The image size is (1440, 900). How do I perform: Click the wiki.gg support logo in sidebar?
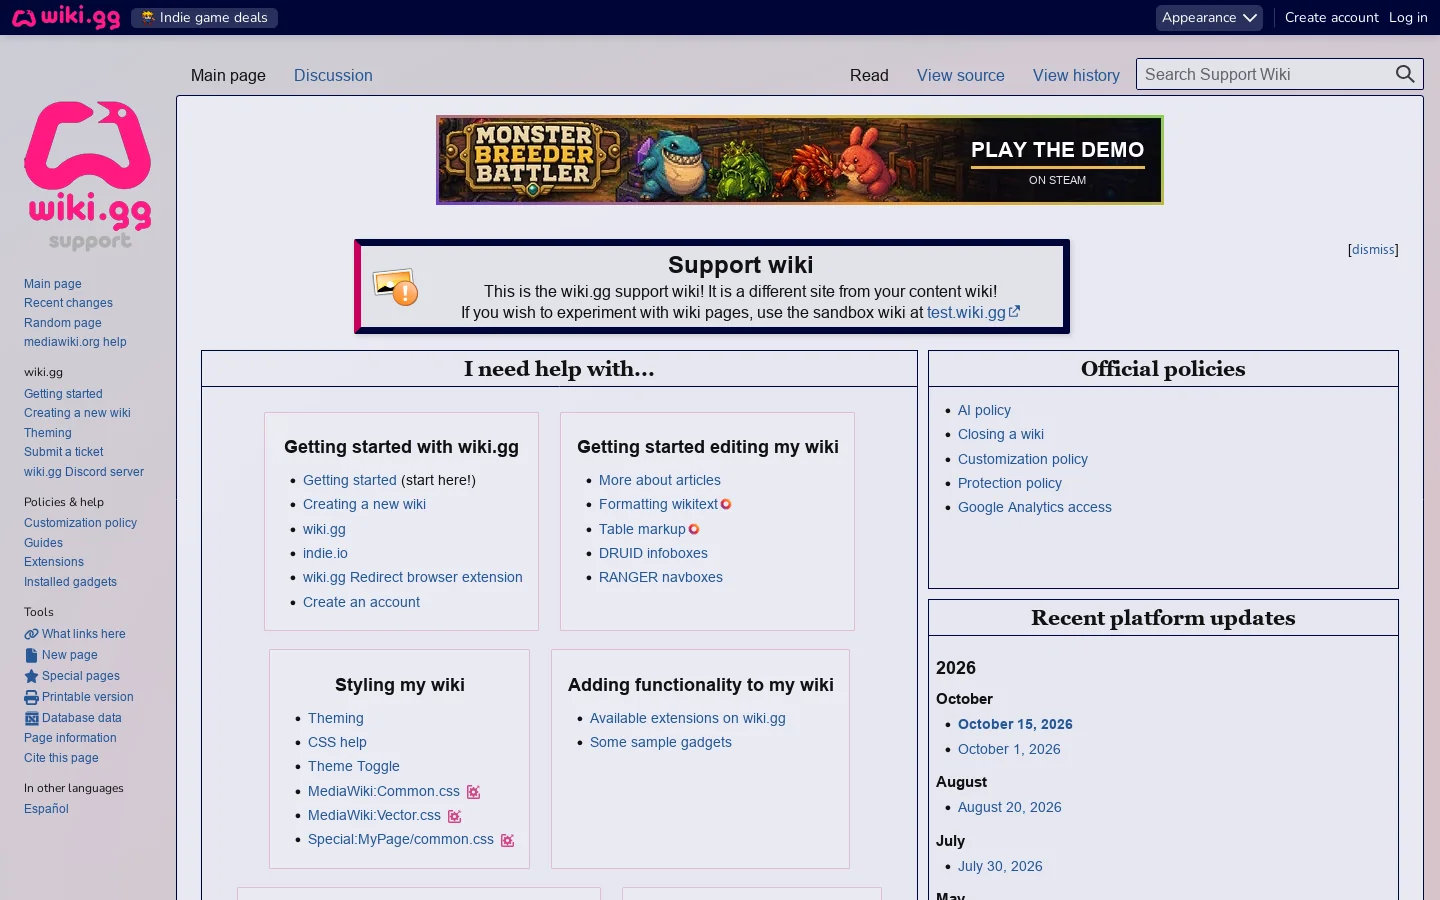88,175
